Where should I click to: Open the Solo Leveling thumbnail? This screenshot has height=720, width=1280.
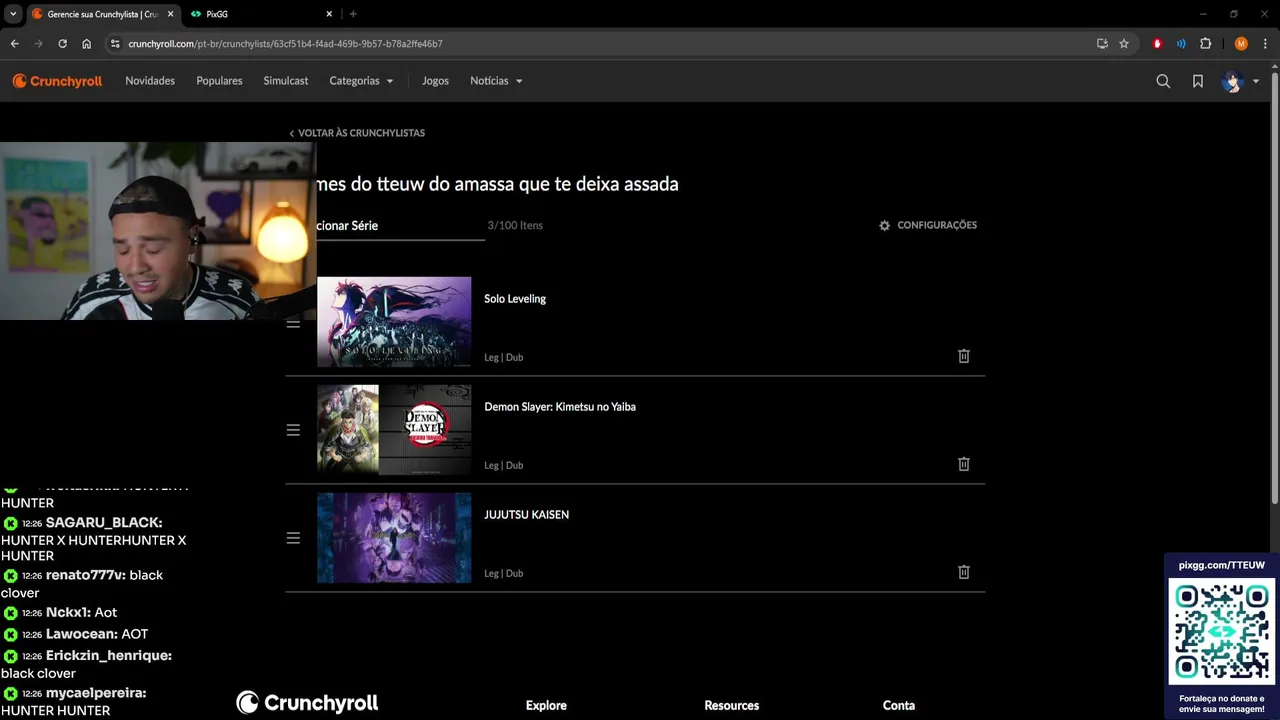coord(394,322)
